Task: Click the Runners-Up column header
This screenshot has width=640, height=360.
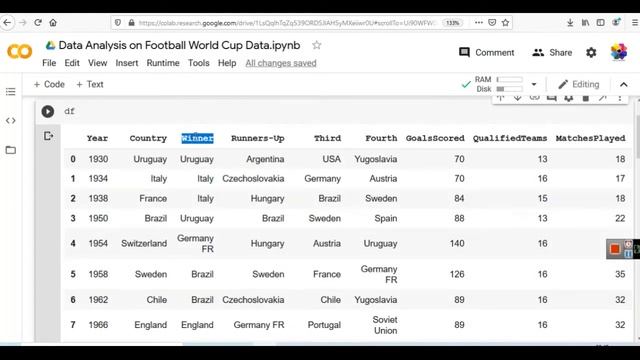Action: click(258, 138)
